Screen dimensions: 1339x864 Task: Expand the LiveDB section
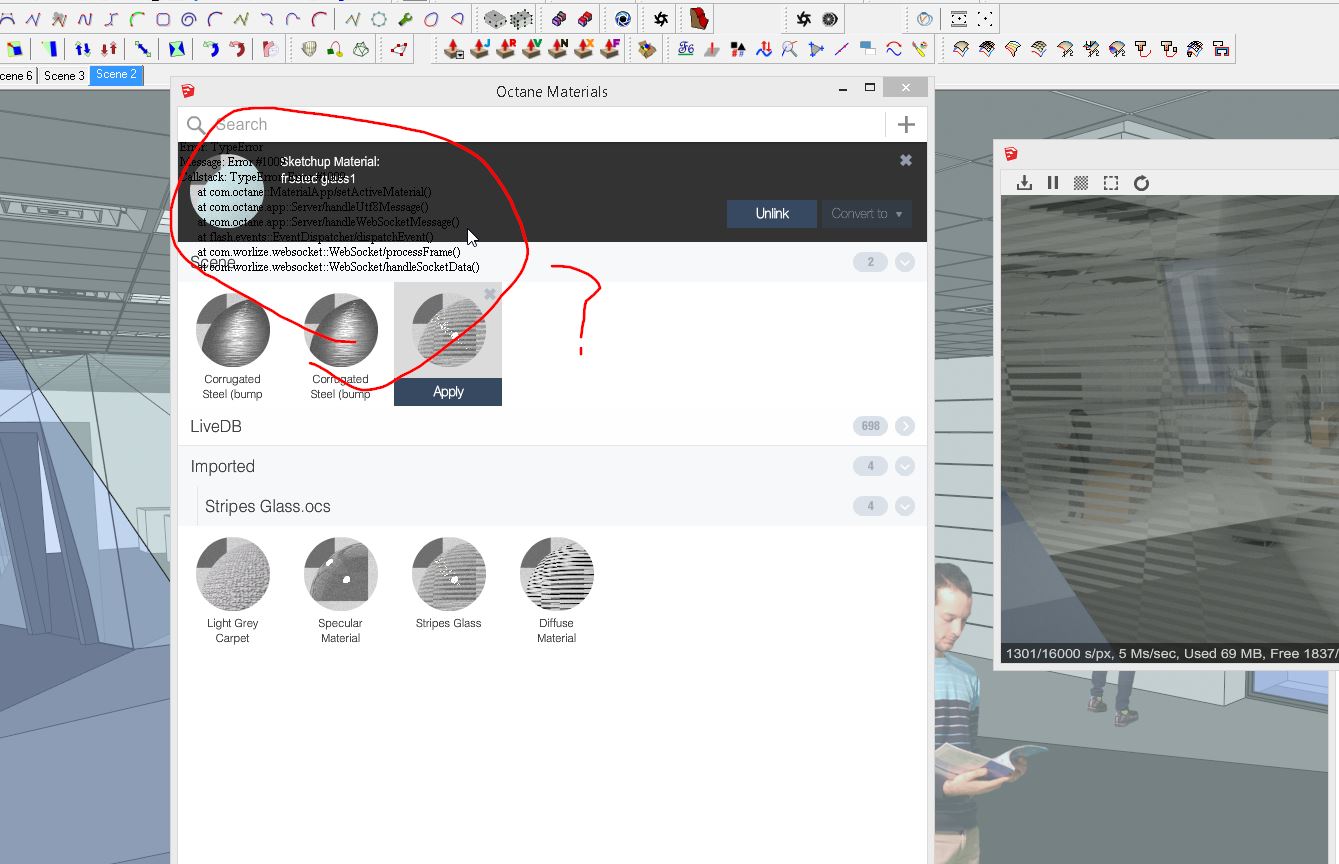click(905, 426)
